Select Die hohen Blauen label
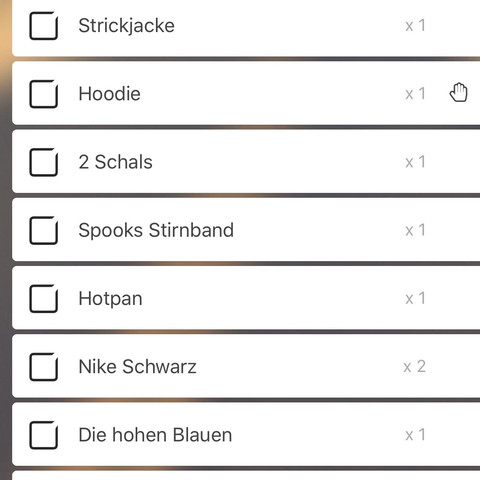Viewport: 480px width, 480px height. coord(155,435)
